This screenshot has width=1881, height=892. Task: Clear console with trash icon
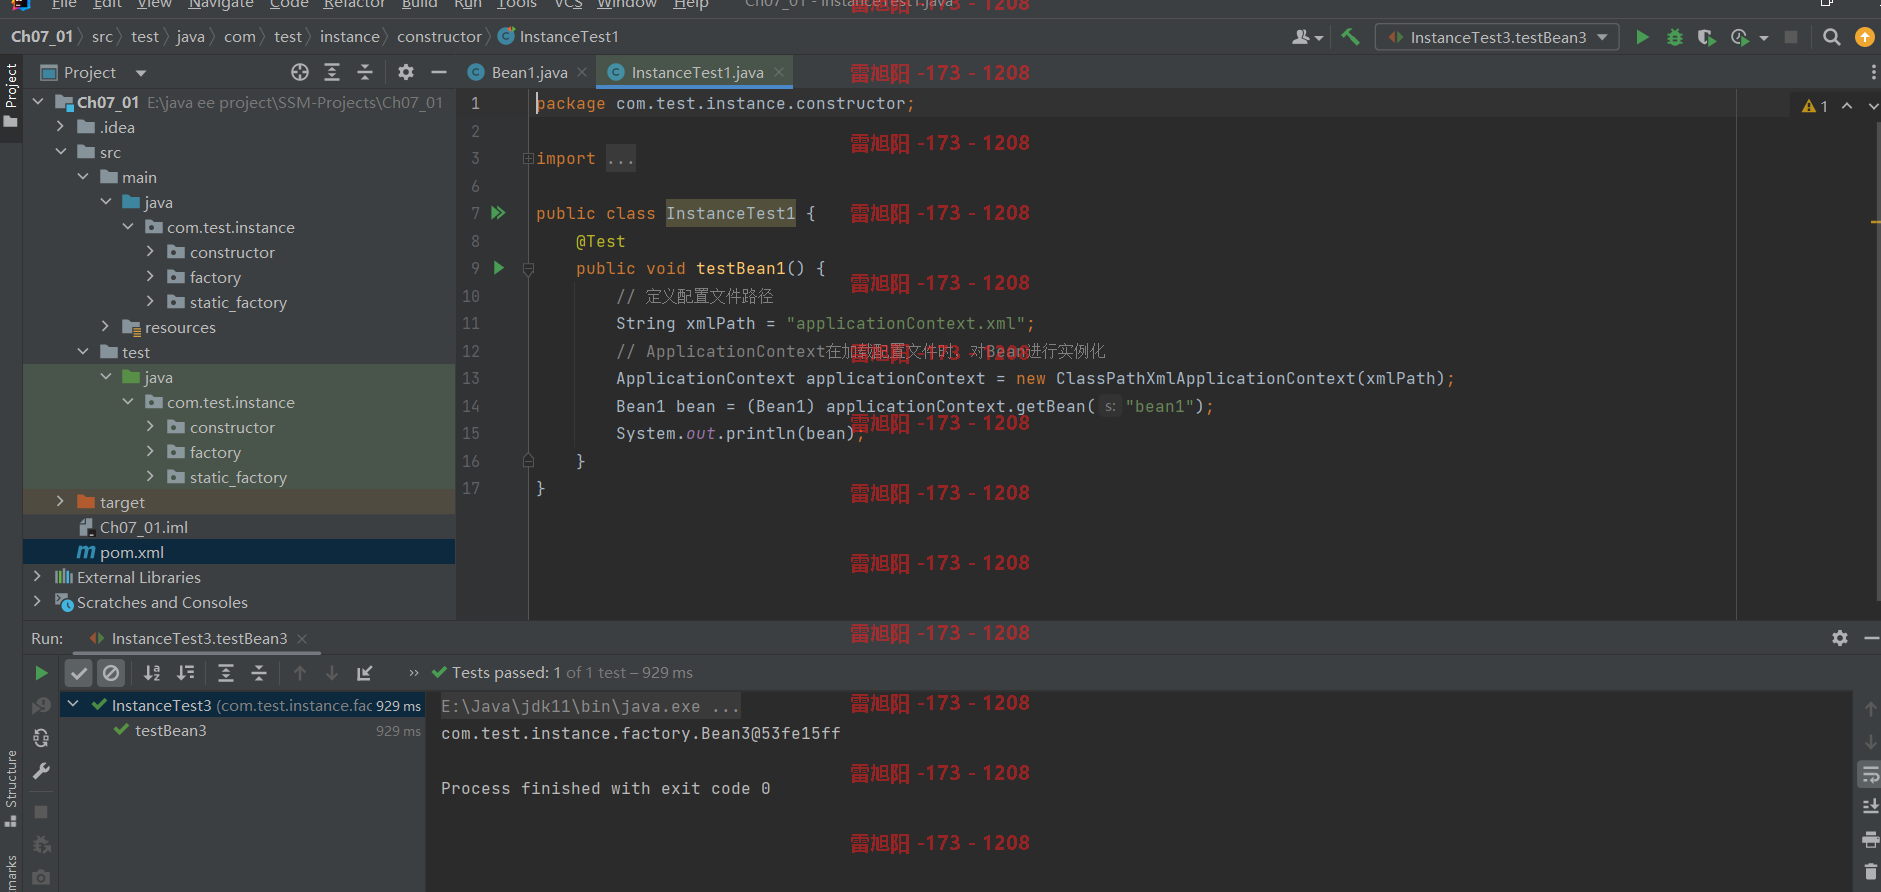[1870, 872]
